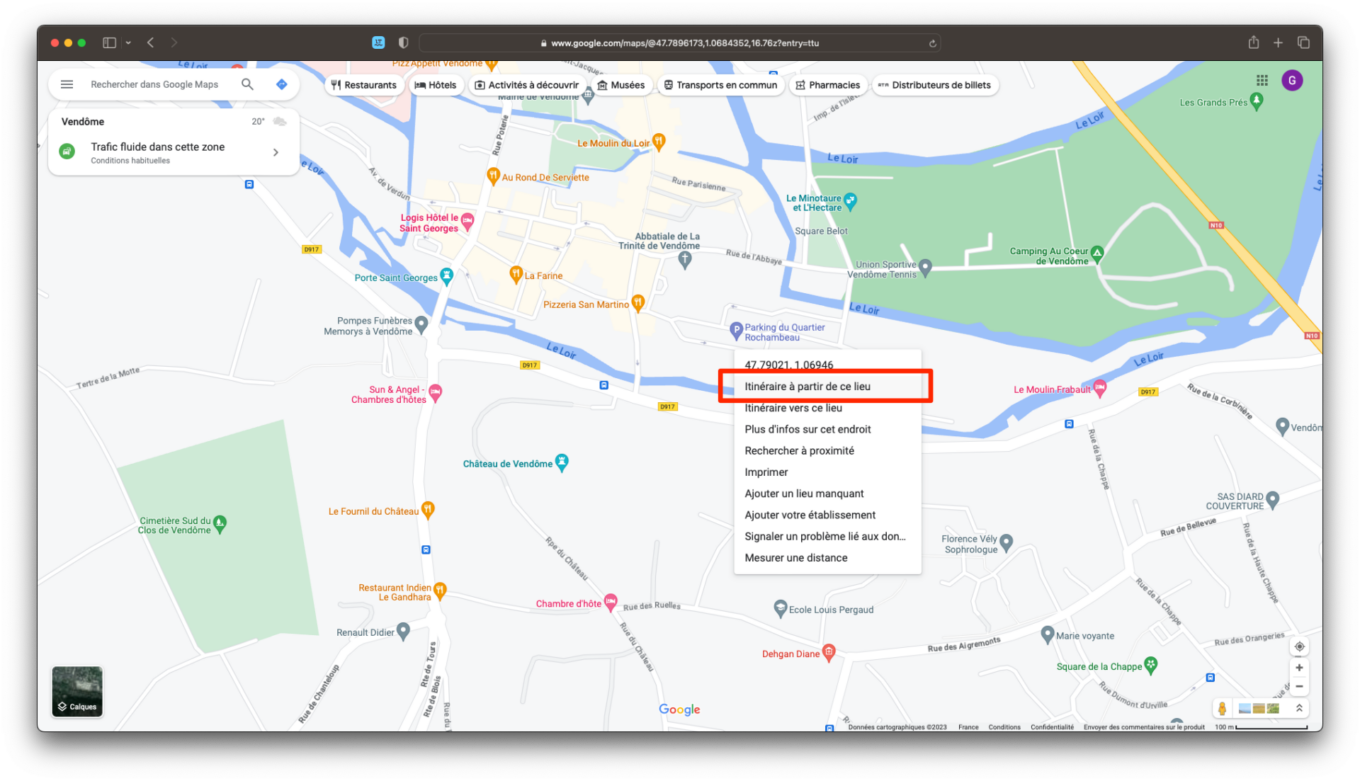Zoom out with the minus button
1360x781 pixels.
pos(1299,687)
